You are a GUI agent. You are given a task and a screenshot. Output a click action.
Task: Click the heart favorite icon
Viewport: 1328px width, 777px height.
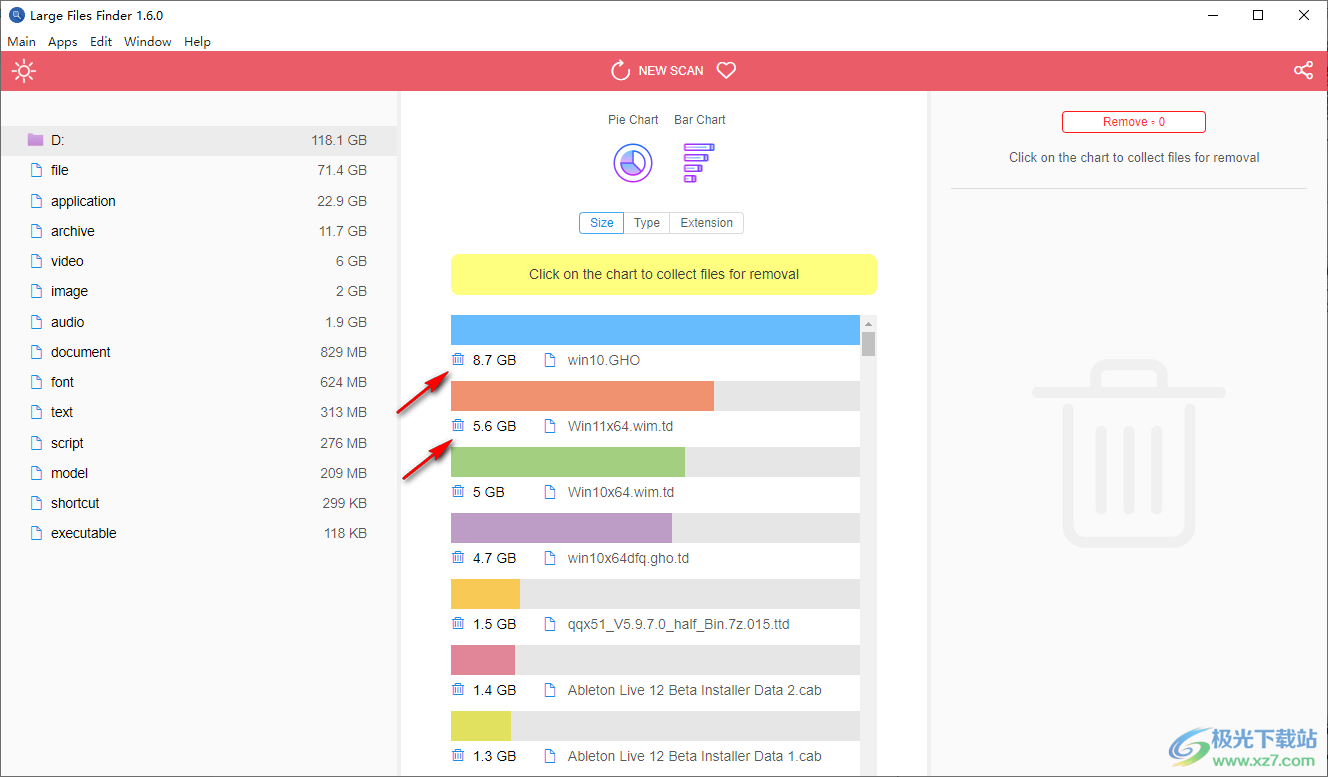tap(727, 70)
